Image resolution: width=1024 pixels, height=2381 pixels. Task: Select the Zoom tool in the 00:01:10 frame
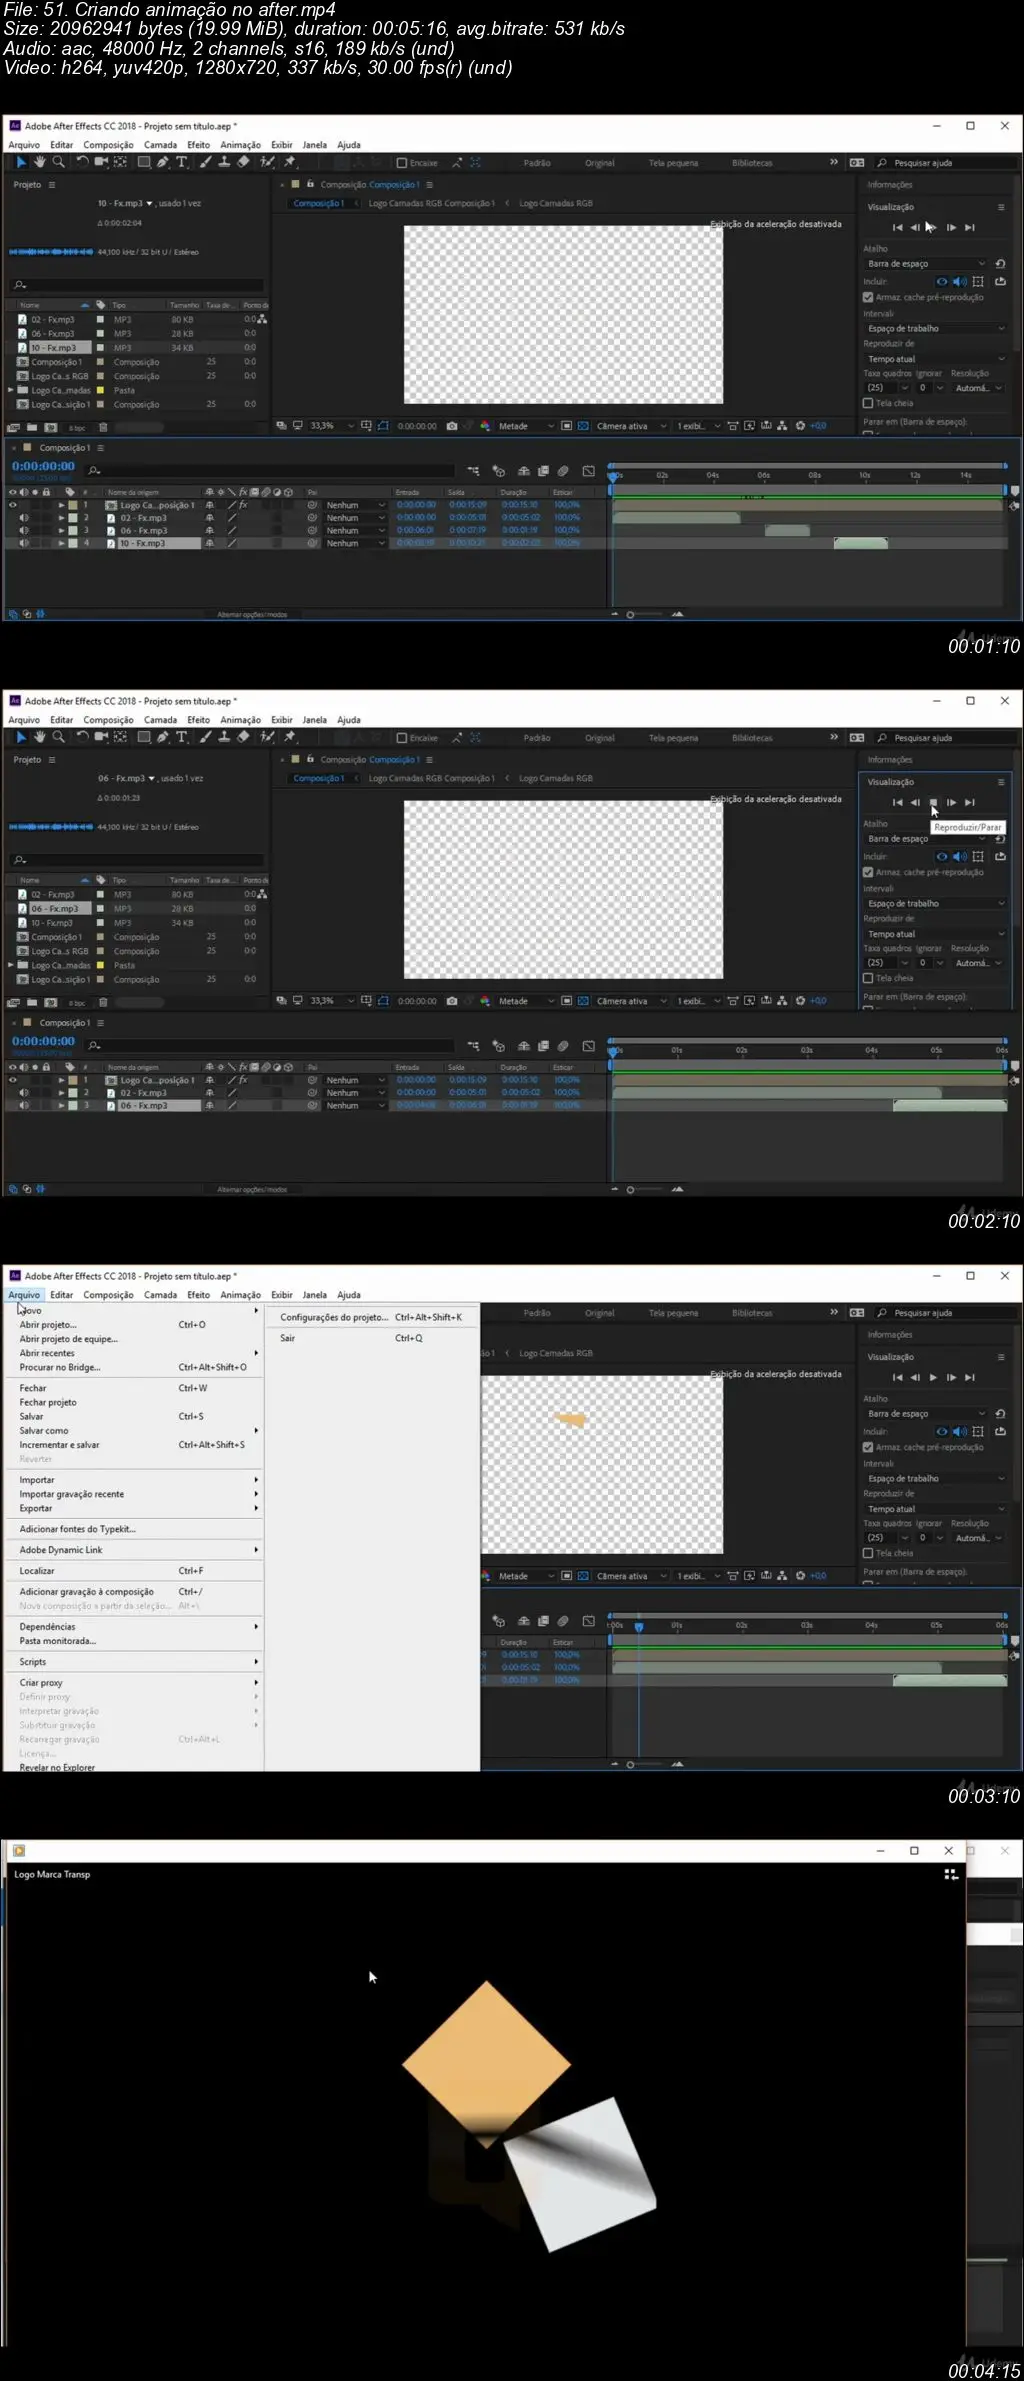[59, 162]
